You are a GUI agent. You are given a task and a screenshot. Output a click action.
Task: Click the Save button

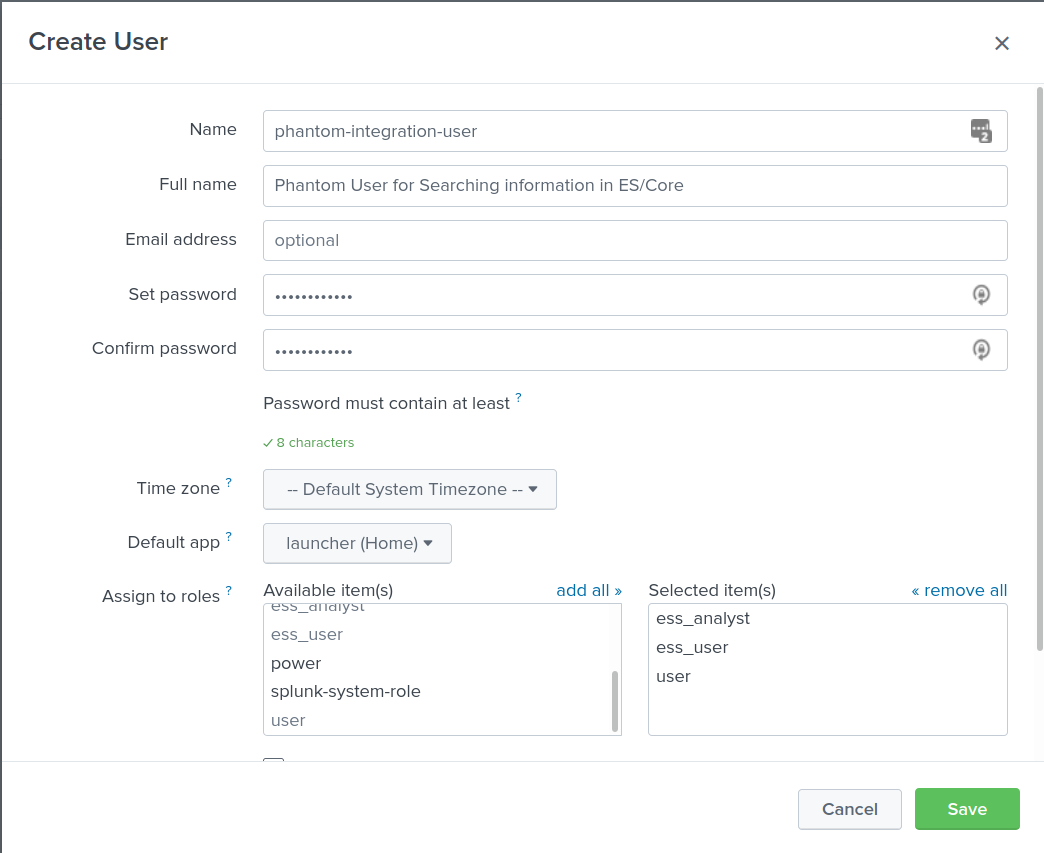point(967,809)
